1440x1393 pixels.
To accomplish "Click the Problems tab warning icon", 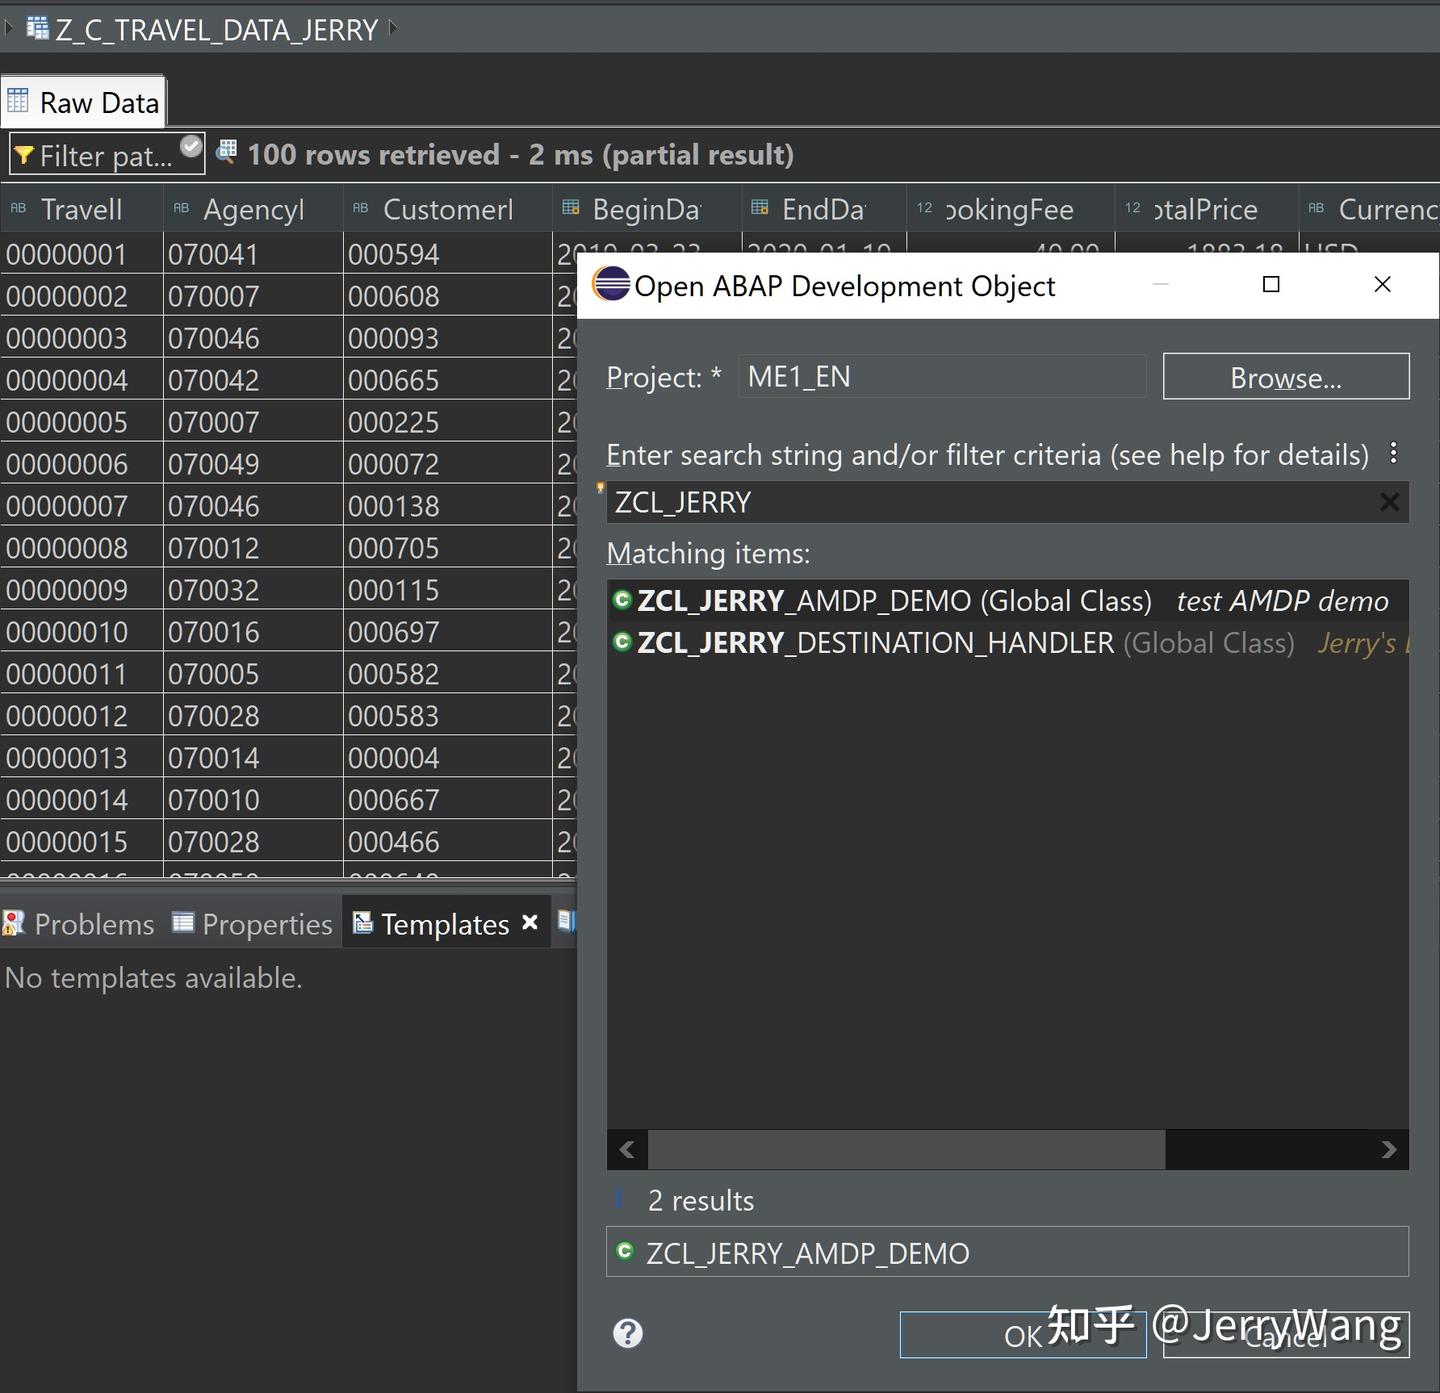I will tap(12, 923).
